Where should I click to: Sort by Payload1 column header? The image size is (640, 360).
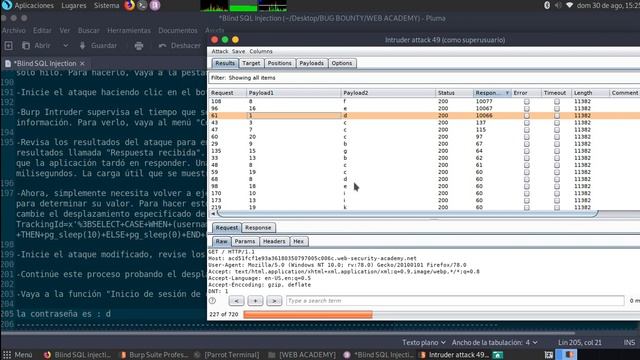pyautogui.click(x=293, y=93)
